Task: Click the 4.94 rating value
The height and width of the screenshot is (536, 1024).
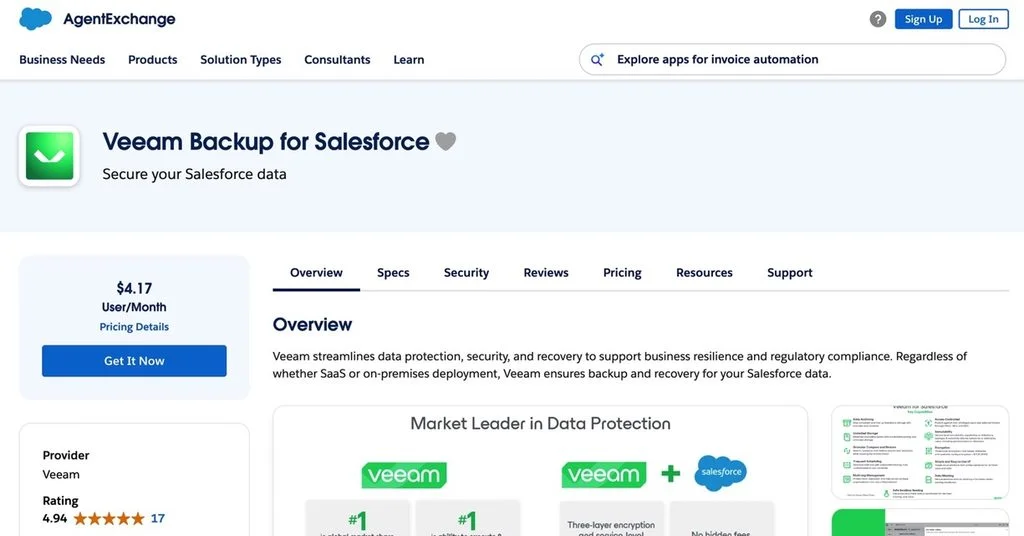Action: pos(55,518)
